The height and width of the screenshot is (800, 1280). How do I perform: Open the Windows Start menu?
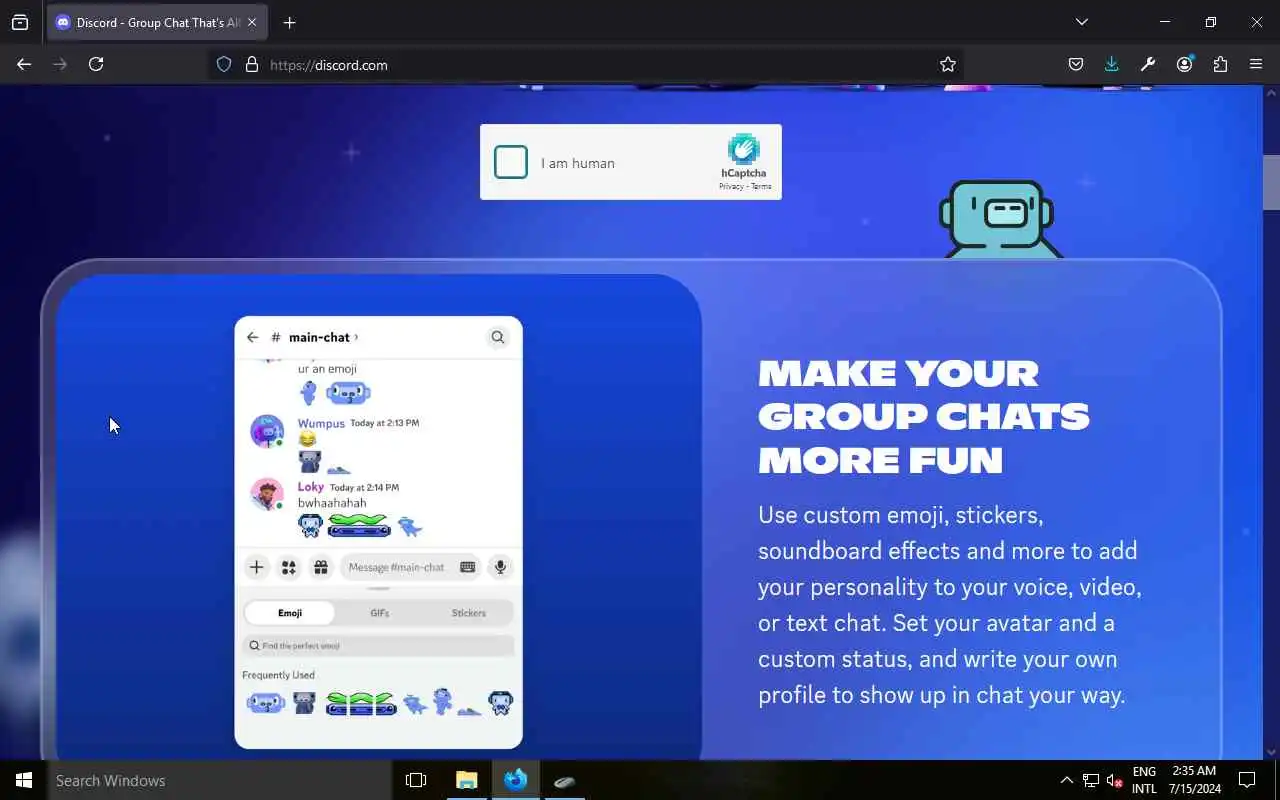coord(24,780)
